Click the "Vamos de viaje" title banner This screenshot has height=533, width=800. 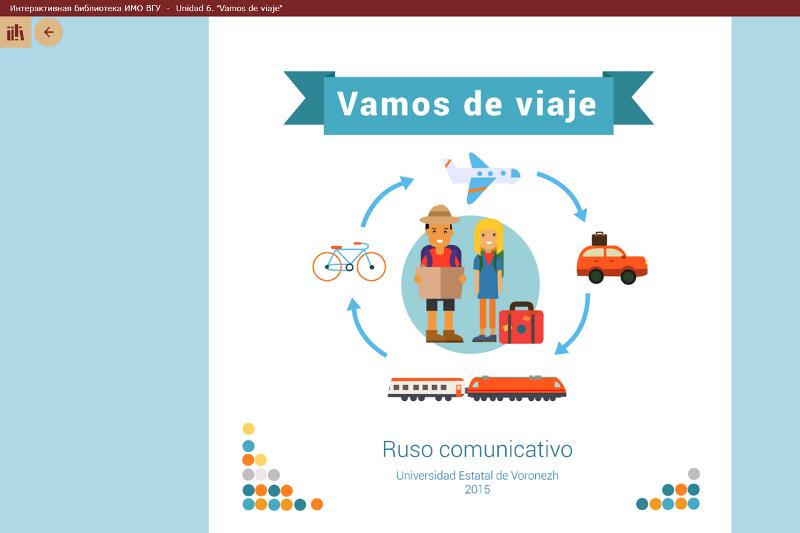pyautogui.click(x=468, y=103)
